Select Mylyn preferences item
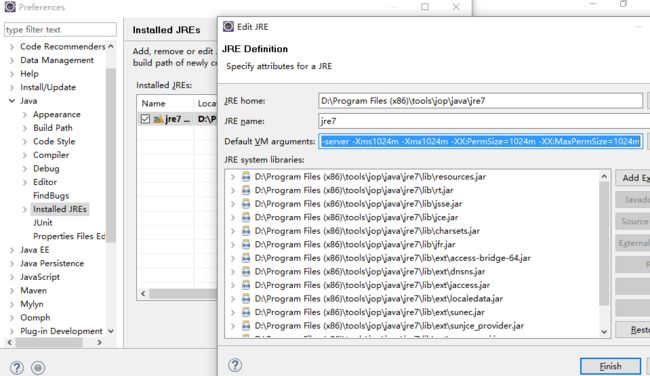Image resolution: width=650 pixels, height=376 pixels. pyautogui.click(x=32, y=304)
